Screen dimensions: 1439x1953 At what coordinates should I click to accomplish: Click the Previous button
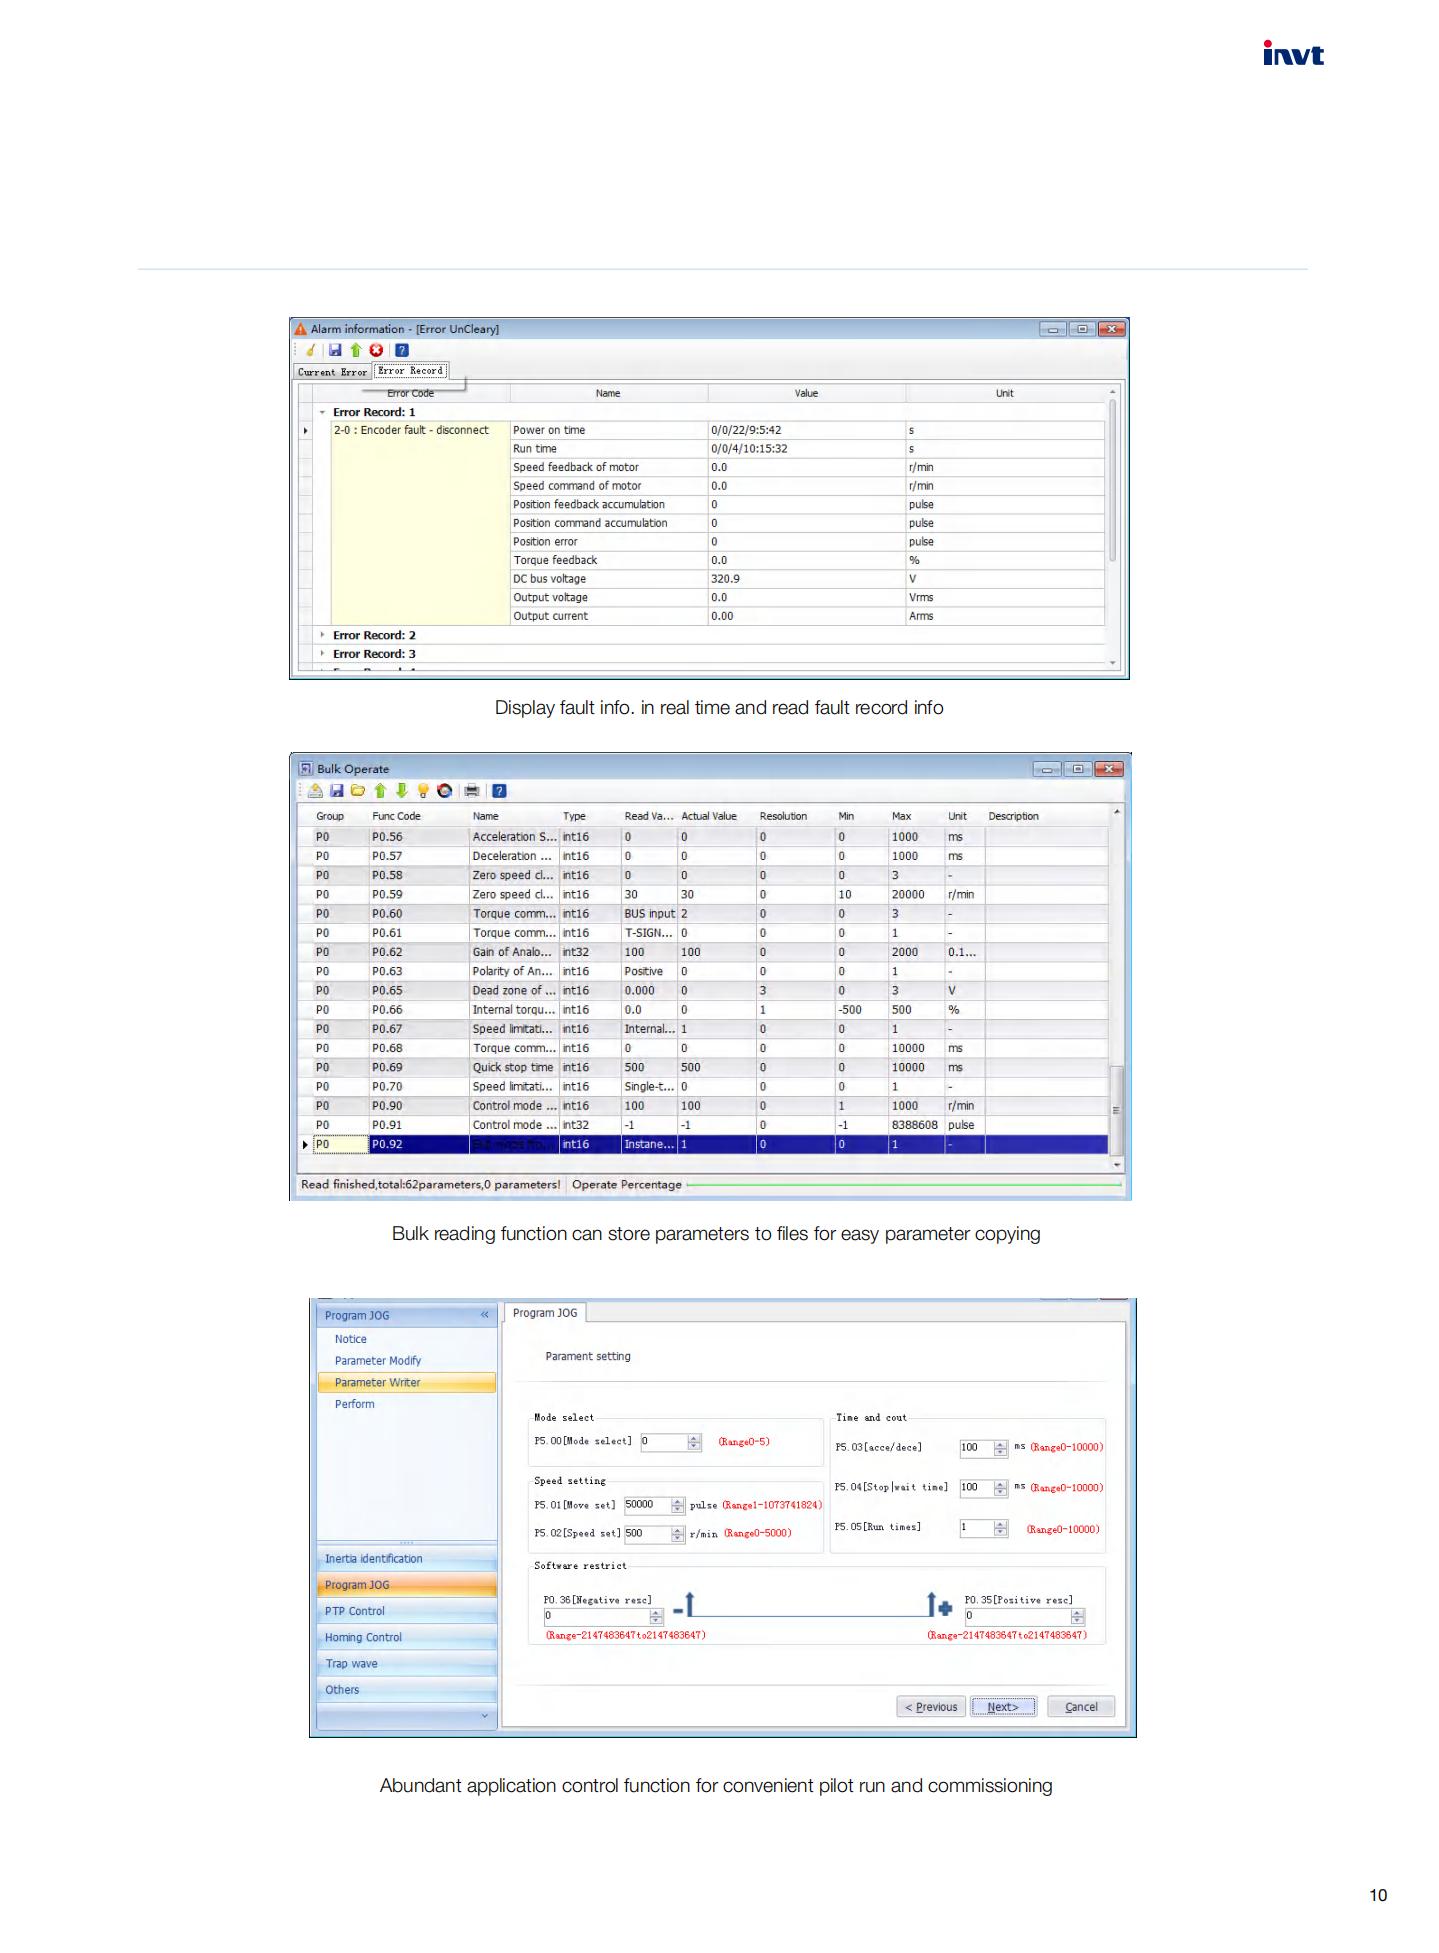click(x=931, y=1707)
